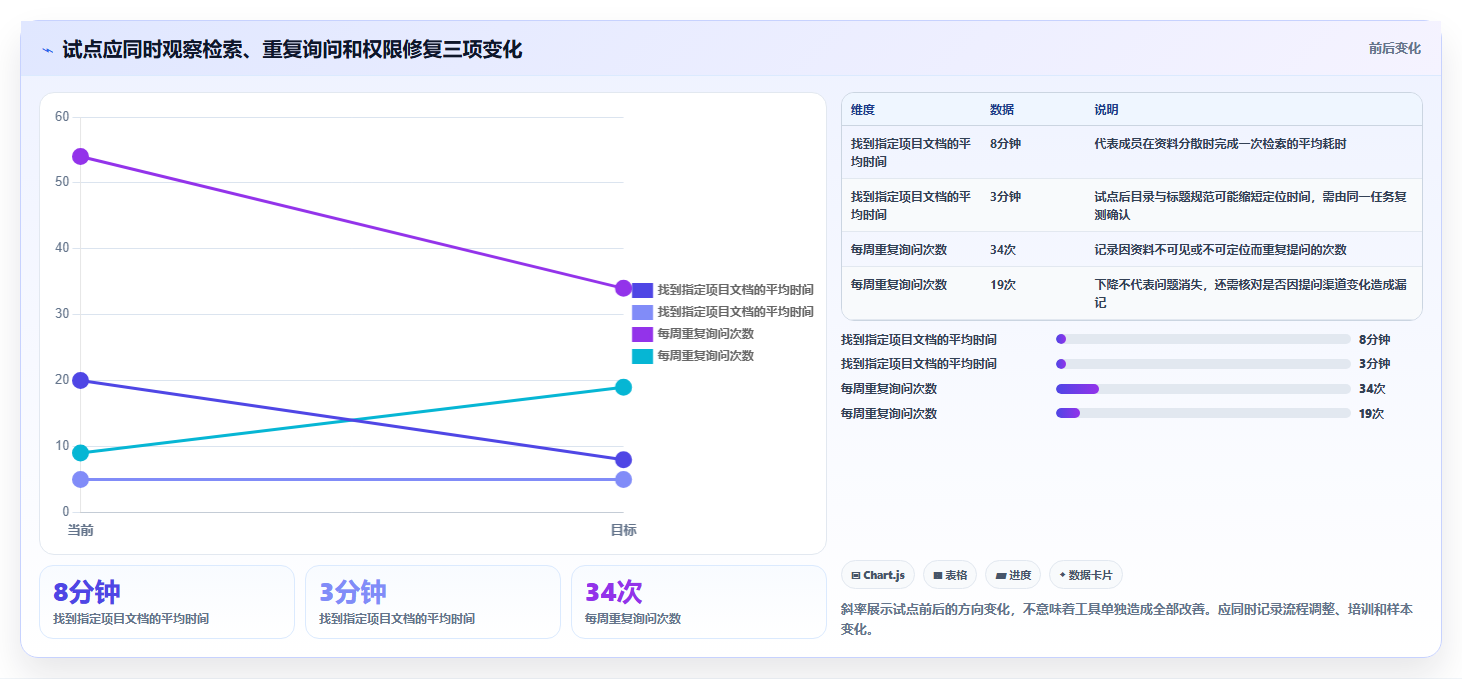
Task: Click legend text beside the dark indigo swatch
Action: pyautogui.click(x=735, y=290)
